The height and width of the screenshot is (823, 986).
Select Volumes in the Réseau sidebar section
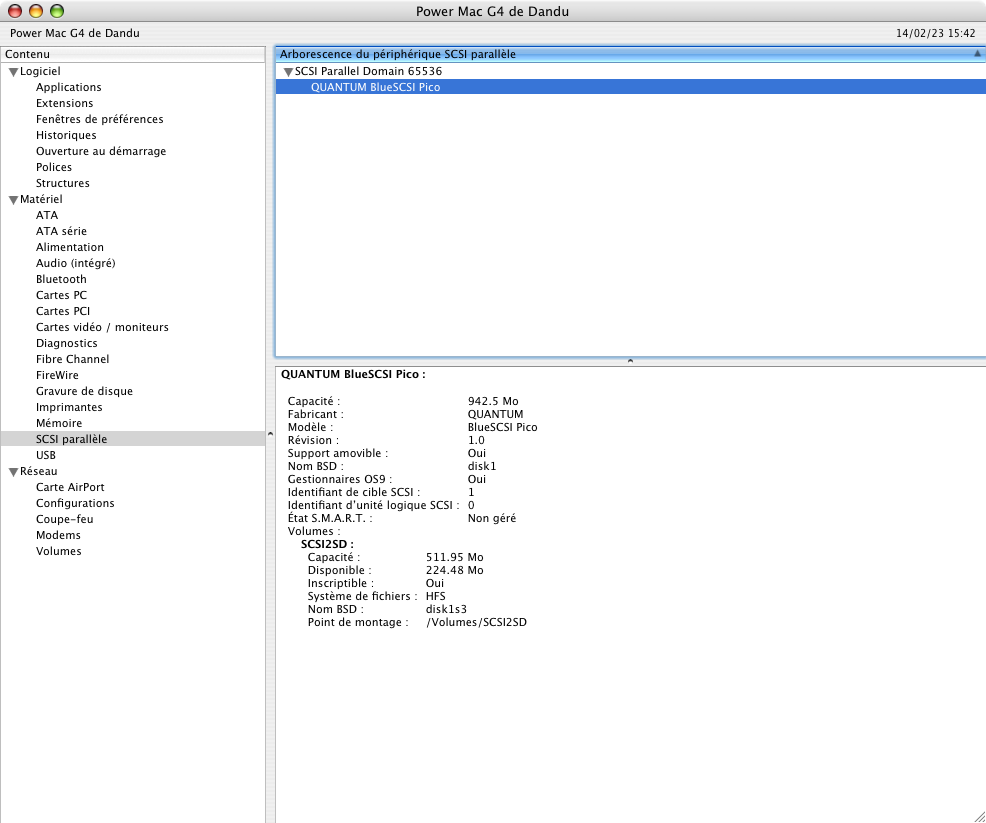point(58,551)
